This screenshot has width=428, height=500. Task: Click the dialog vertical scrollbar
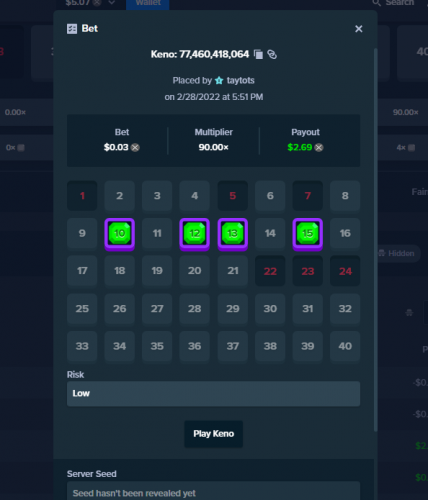pos(376,240)
